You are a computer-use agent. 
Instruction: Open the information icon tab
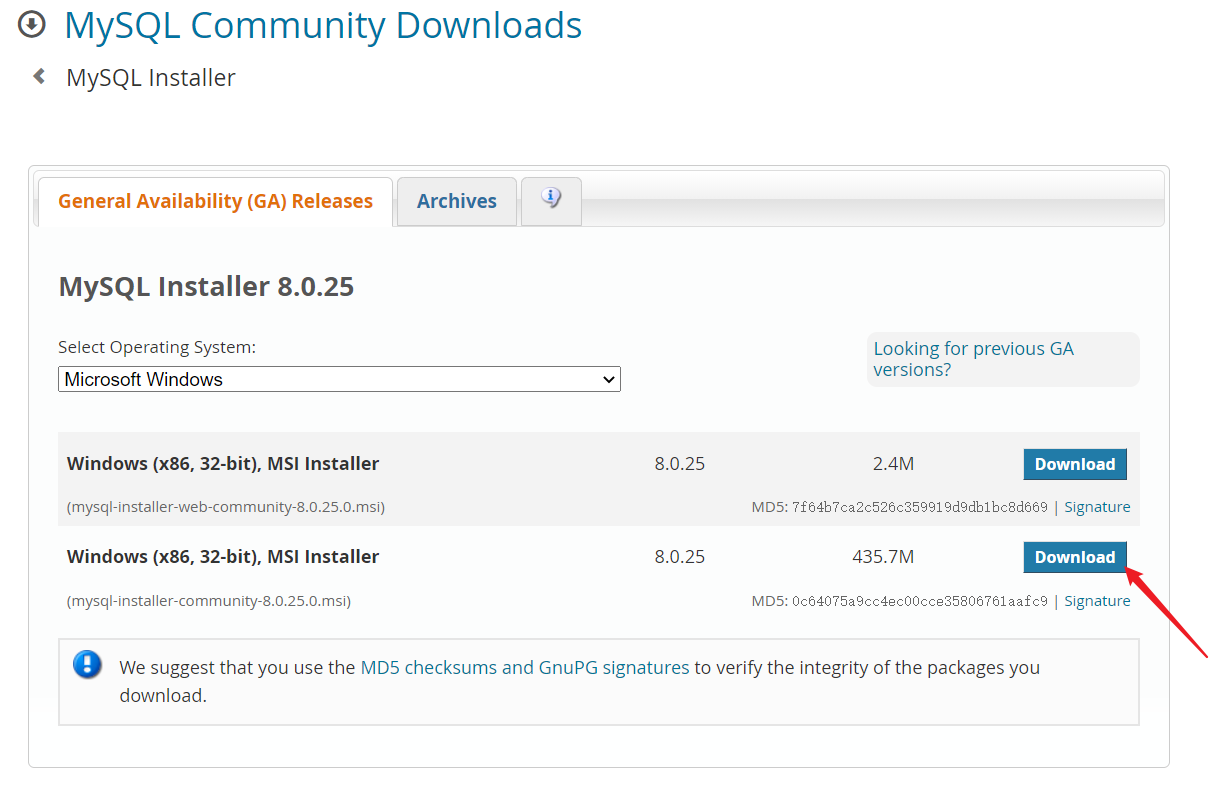(551, 200)
